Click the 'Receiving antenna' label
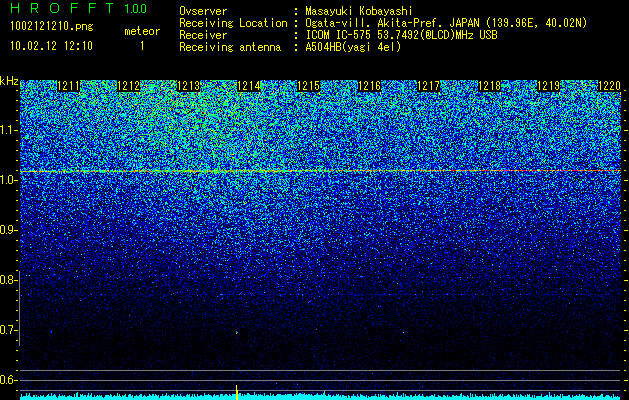 click(230, 47)
